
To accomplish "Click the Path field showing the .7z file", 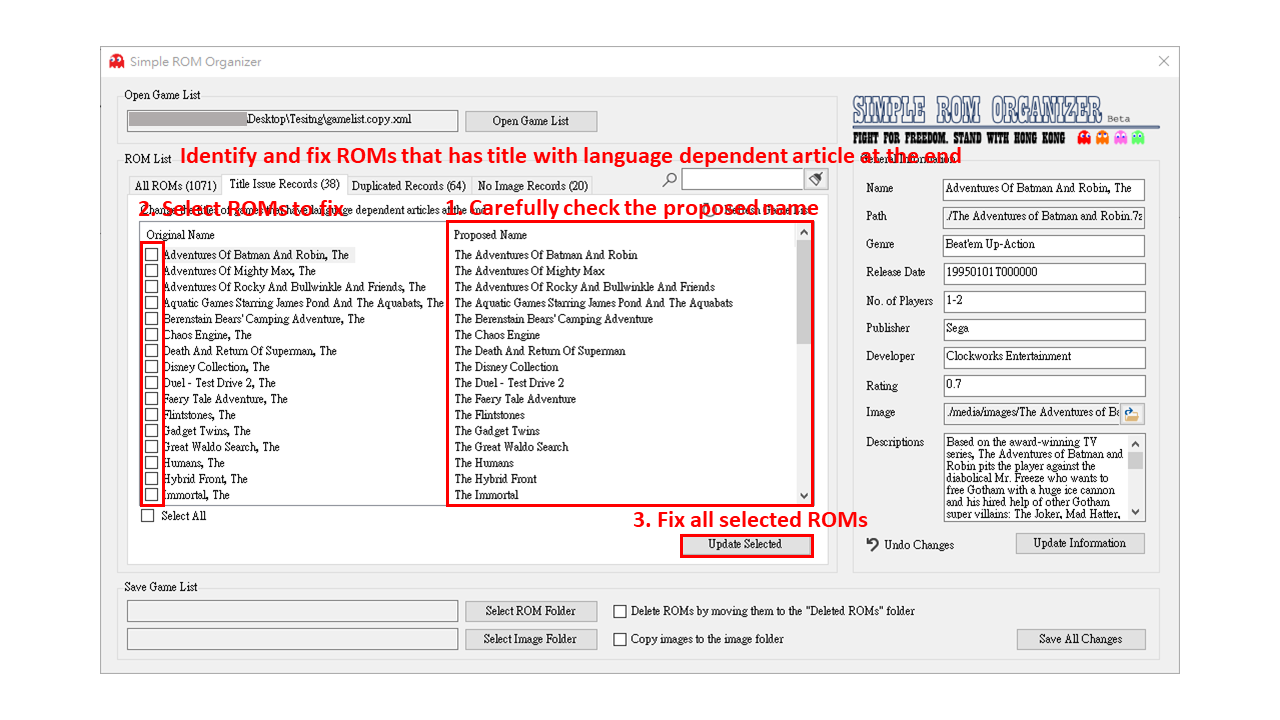I will coord(1043,216).
